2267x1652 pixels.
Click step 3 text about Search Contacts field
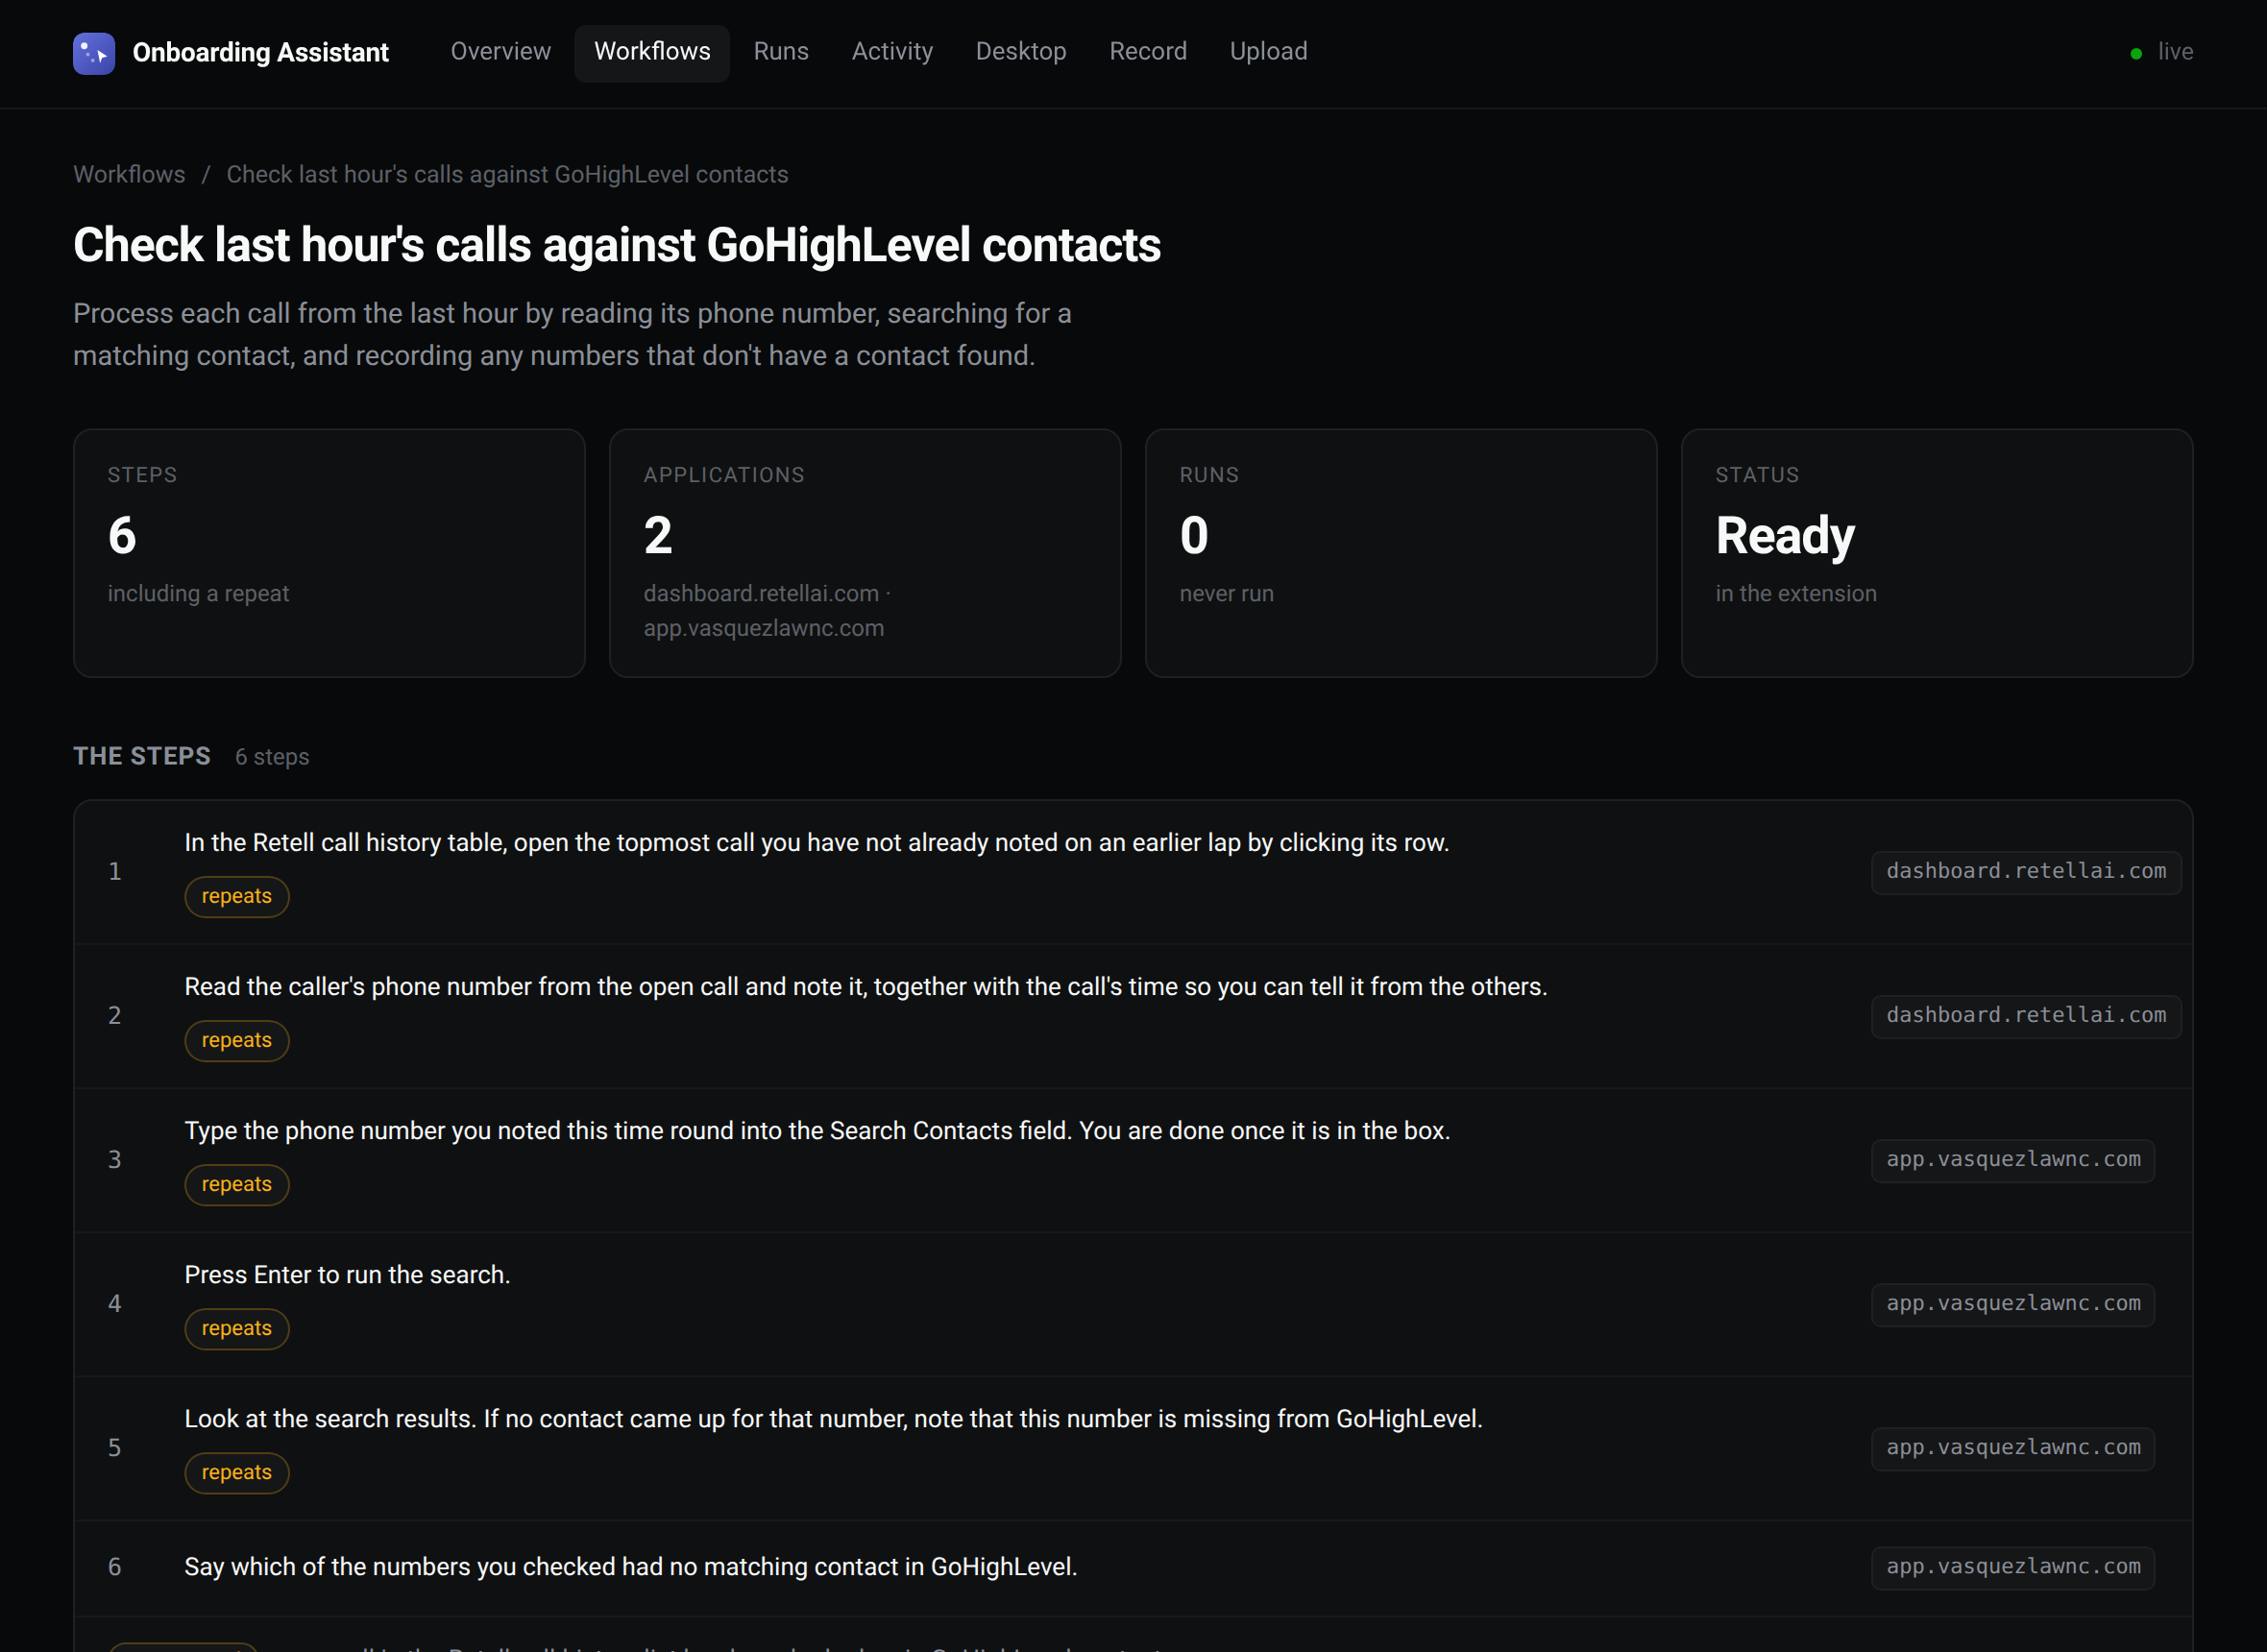(817, 1130)
